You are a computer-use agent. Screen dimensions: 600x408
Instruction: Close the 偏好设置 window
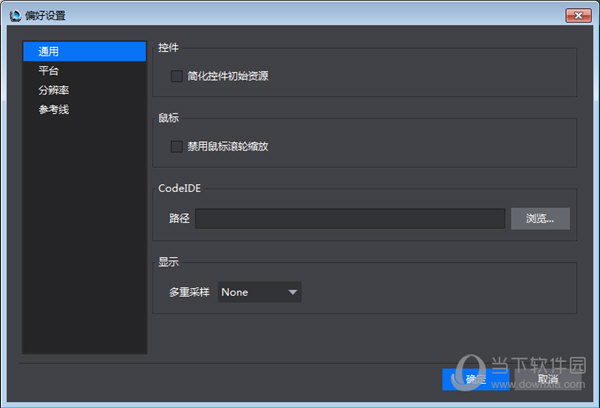click(x=579, y=15)
